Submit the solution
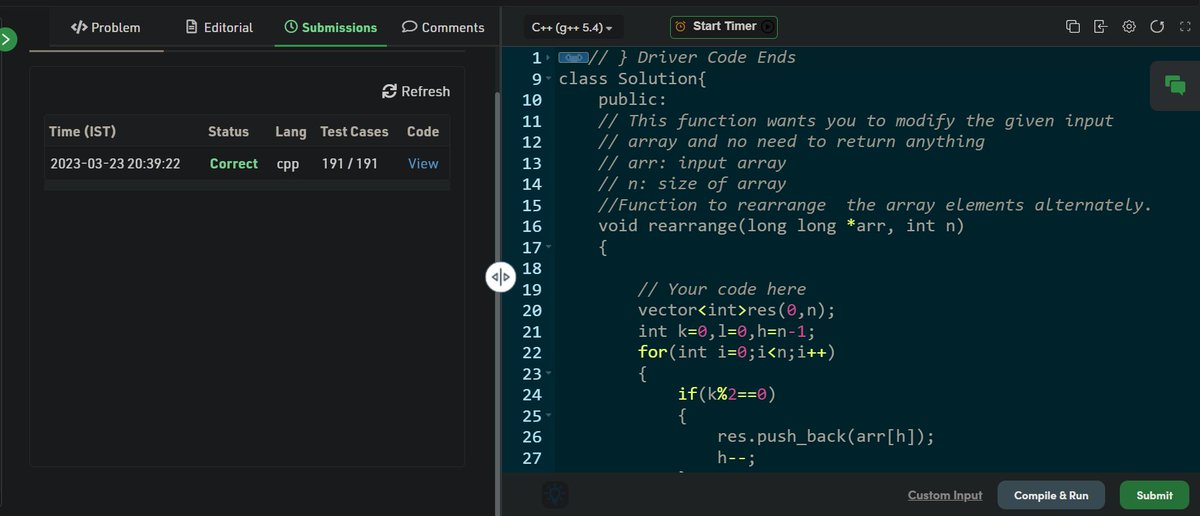The width and height of the screenshot is (1200, 516). click(x=1154, y=495)
